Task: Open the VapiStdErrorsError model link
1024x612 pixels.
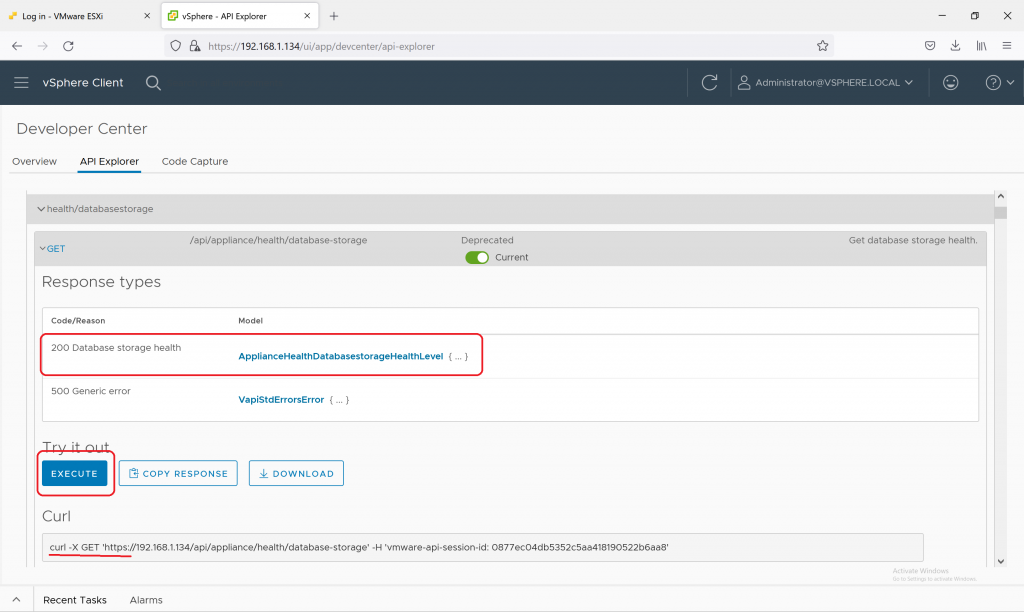Action: [x=281, y=400]
